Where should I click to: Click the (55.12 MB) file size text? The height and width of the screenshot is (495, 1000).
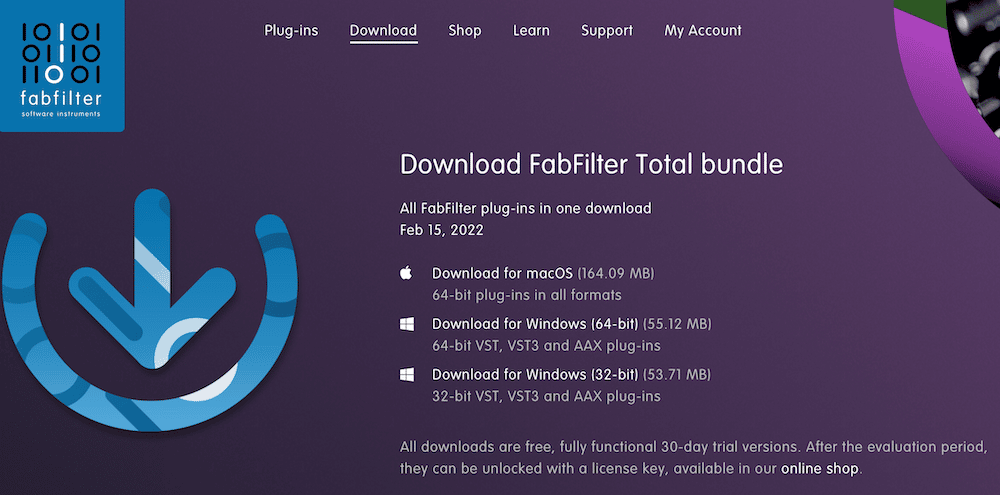677,324
